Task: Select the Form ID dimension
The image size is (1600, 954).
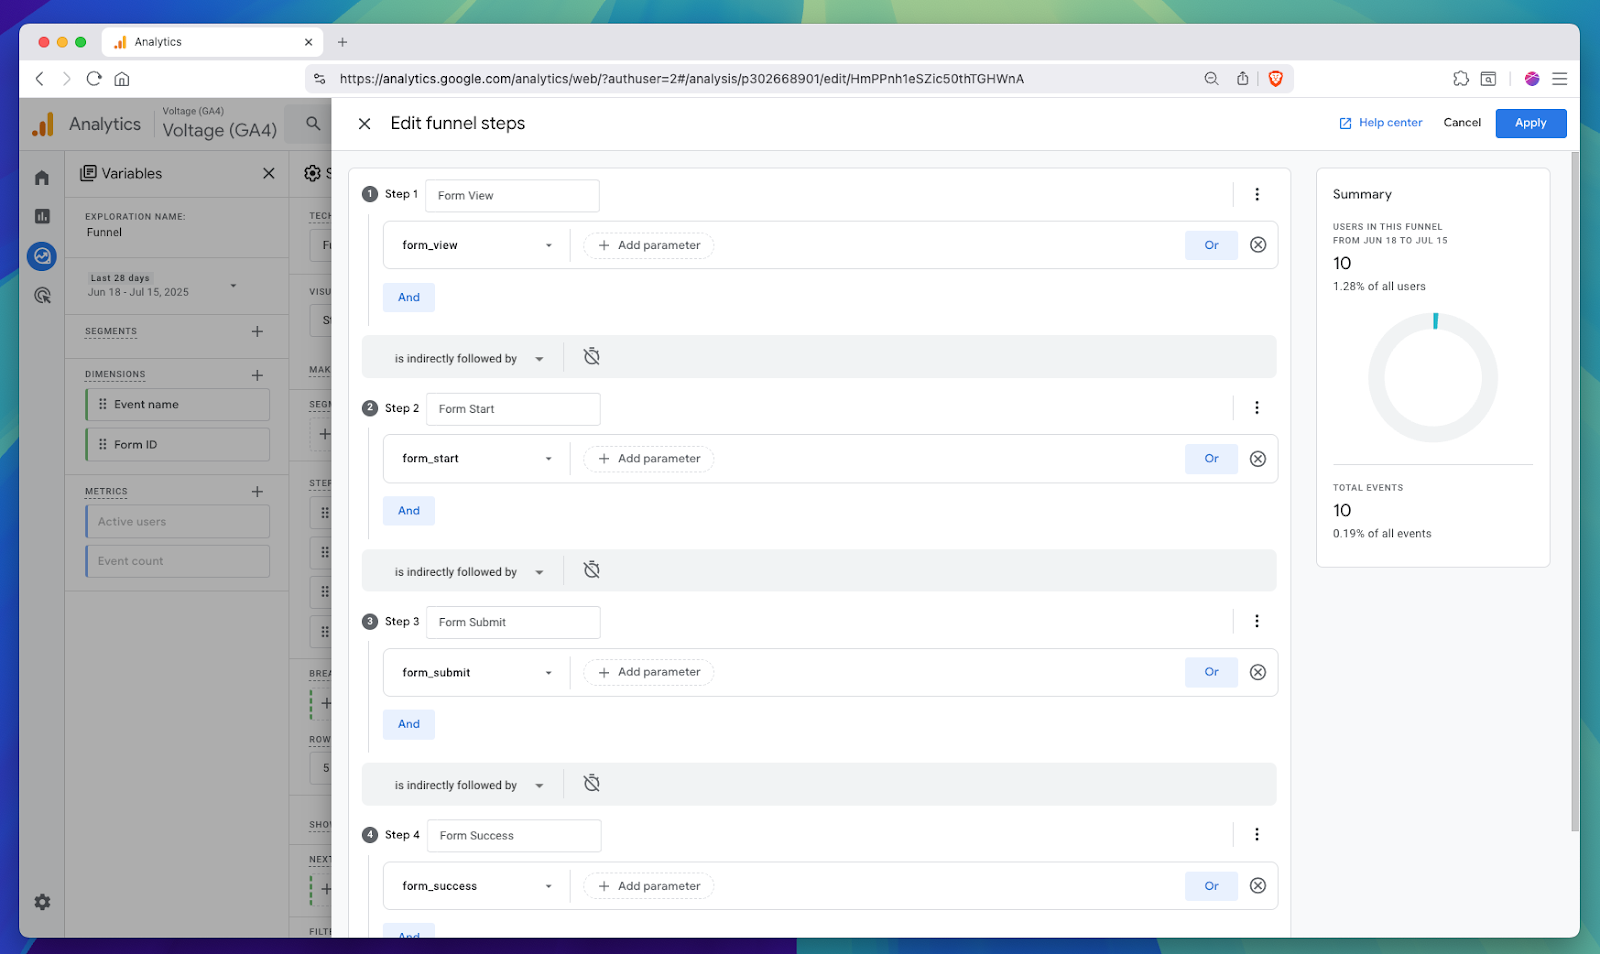Action: pos(178,444)
